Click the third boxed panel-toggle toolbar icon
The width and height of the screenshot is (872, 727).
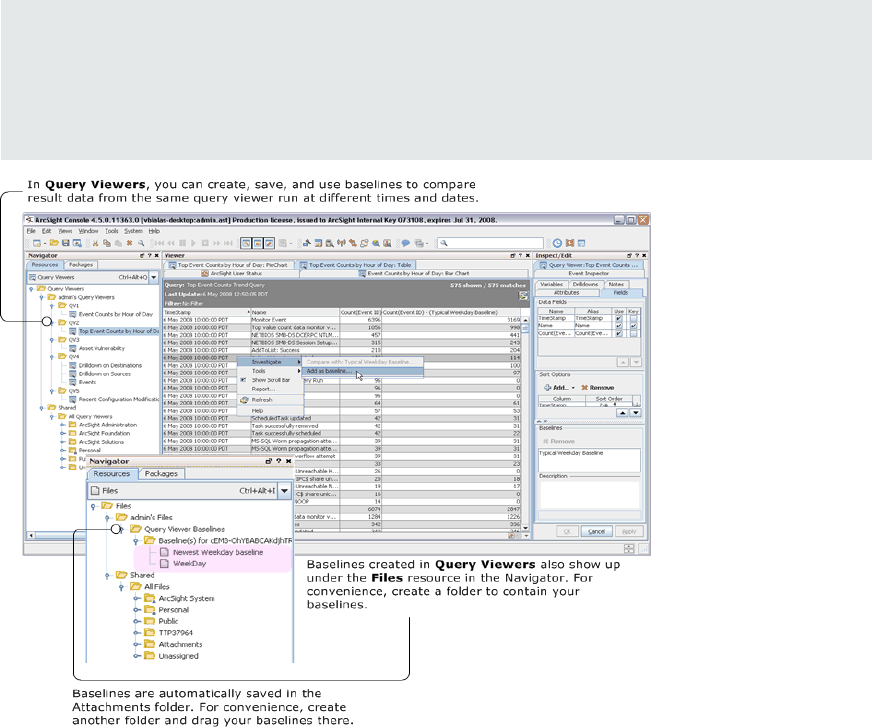tap(269, 243)
